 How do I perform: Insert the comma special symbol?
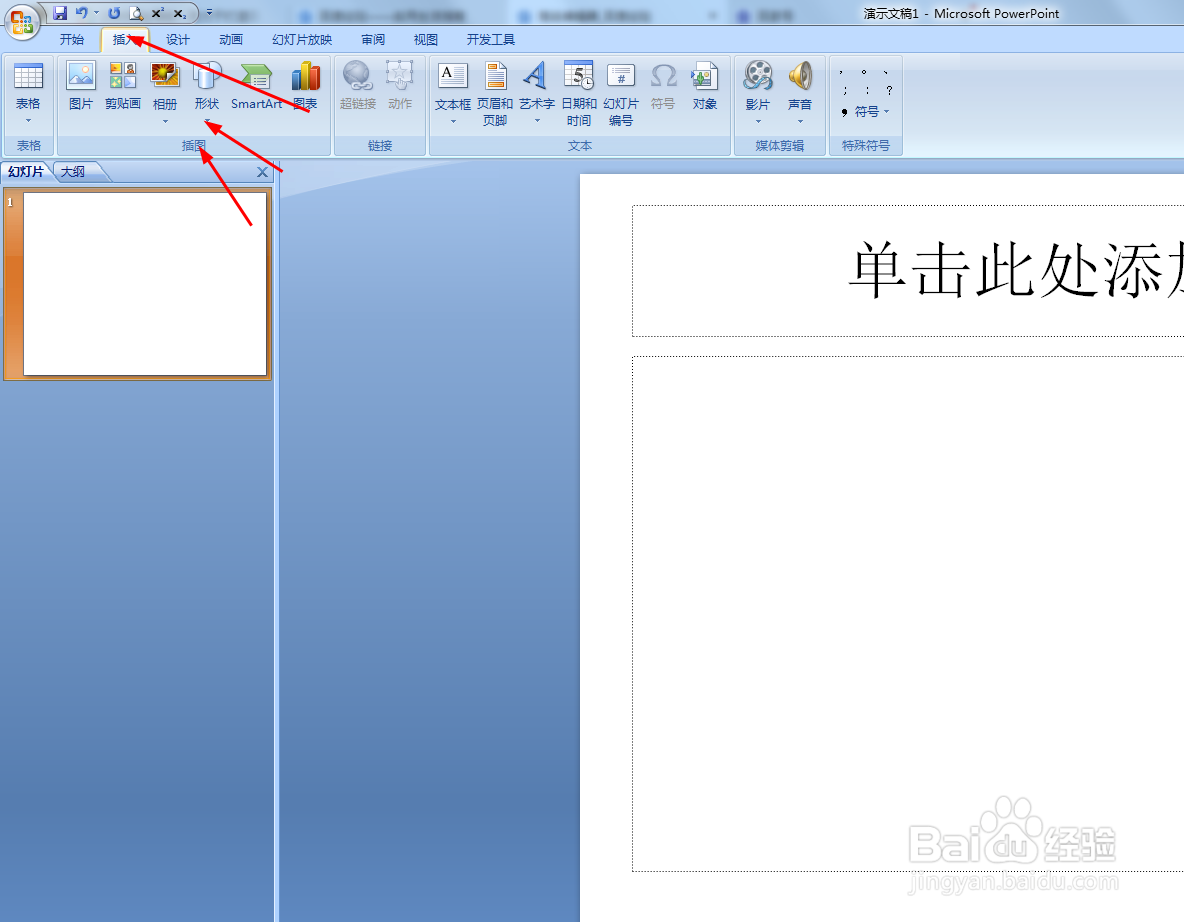[x=841, y=72]
